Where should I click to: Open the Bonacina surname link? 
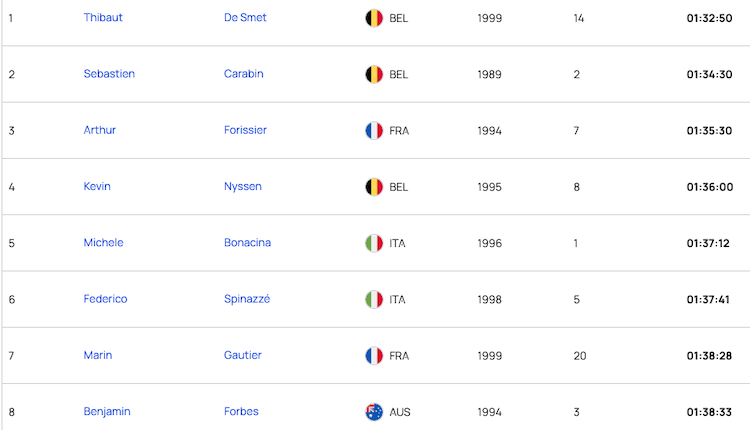pos(247,243)
